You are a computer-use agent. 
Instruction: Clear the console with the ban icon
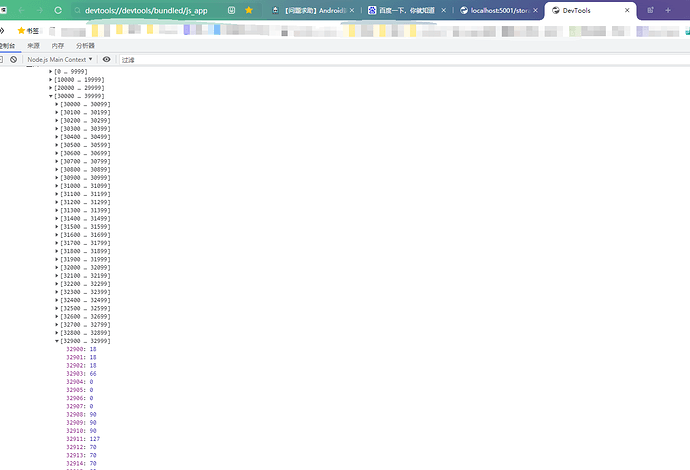click(x=14, y=59)
